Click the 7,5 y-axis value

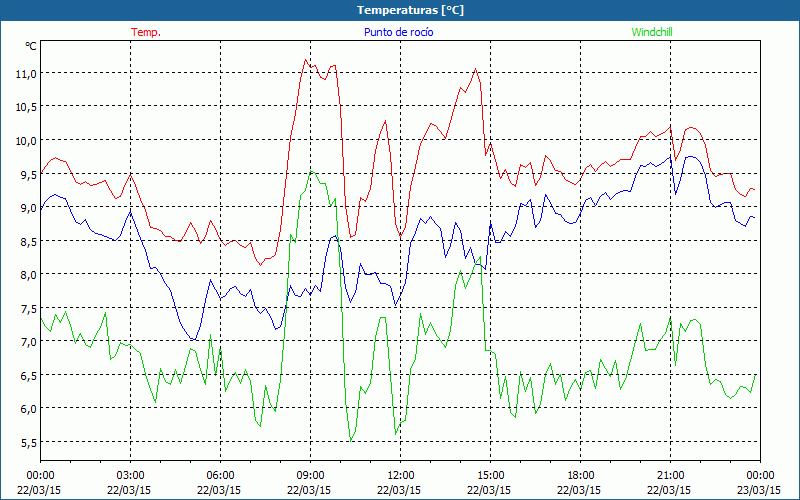tap(29, 308)
